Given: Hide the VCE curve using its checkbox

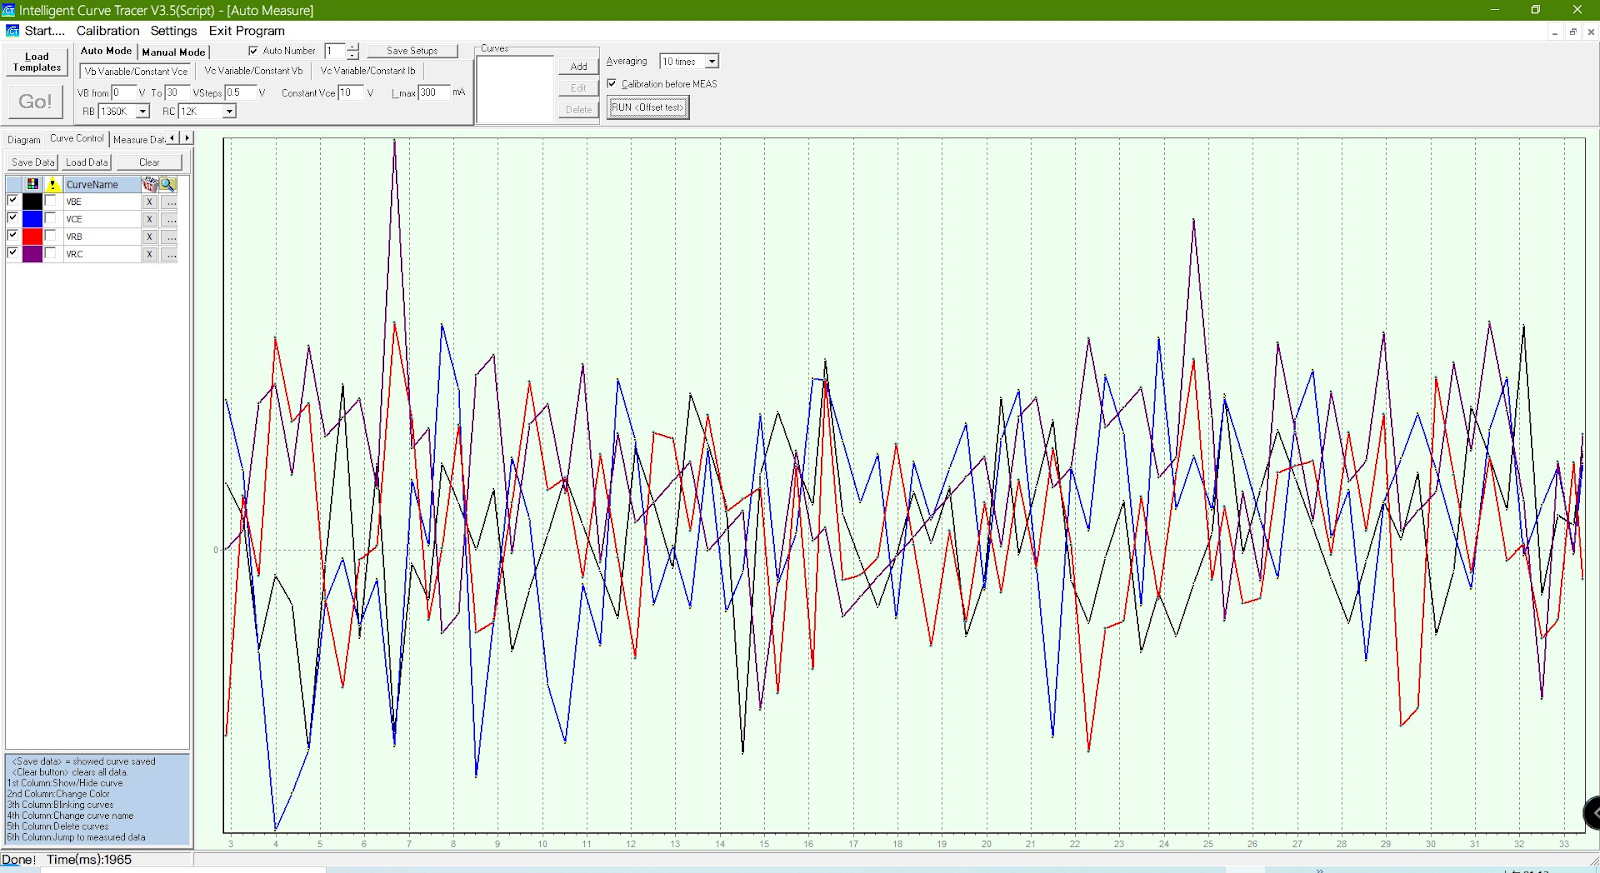Looking at the screenshot, I should [13, 218].
